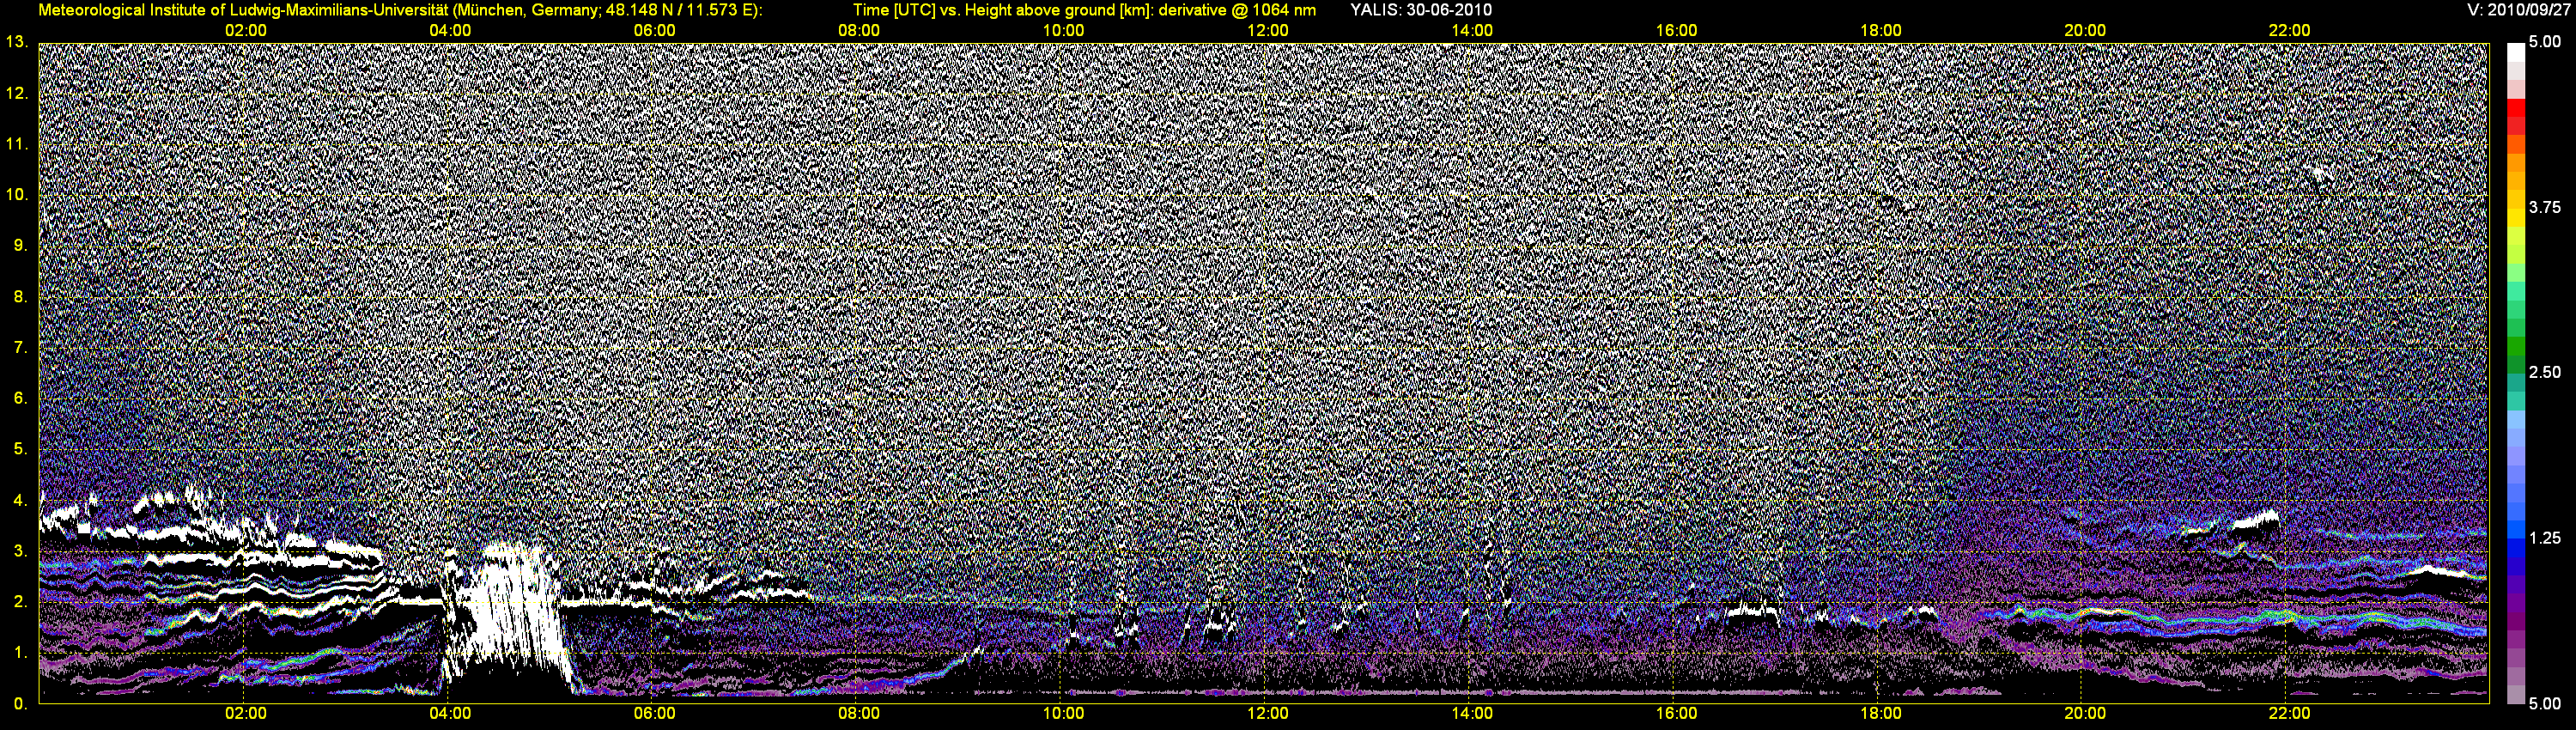Image resolution: width=2576 pixels, height=730 pixels.
Task: Click the 11. km height axis label
Action: tap(17, 144)
